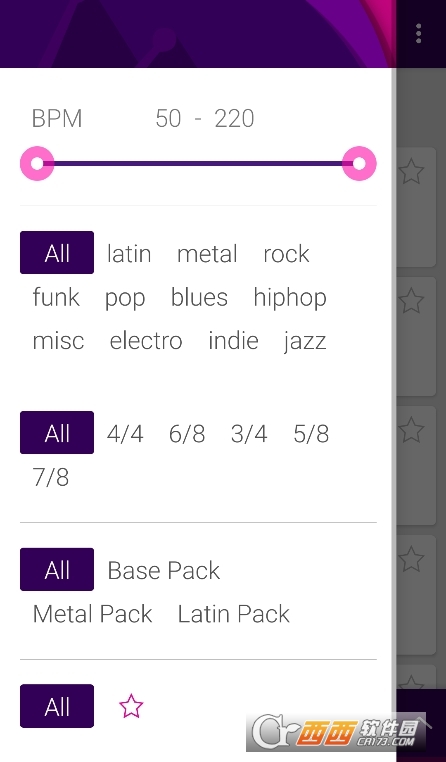This screenshot has height=762, width=446.
Task: Pick the 7/8 time signature filter
Action: tap(51, 478)
